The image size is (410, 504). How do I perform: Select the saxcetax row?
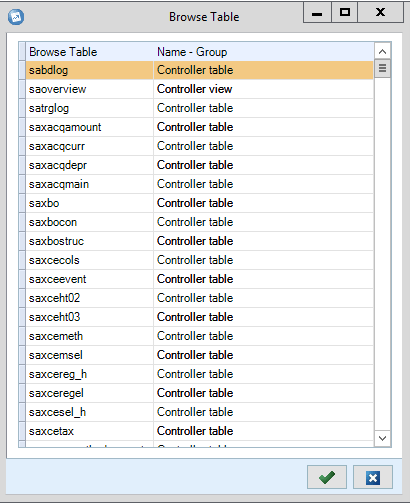coord(199,431)
